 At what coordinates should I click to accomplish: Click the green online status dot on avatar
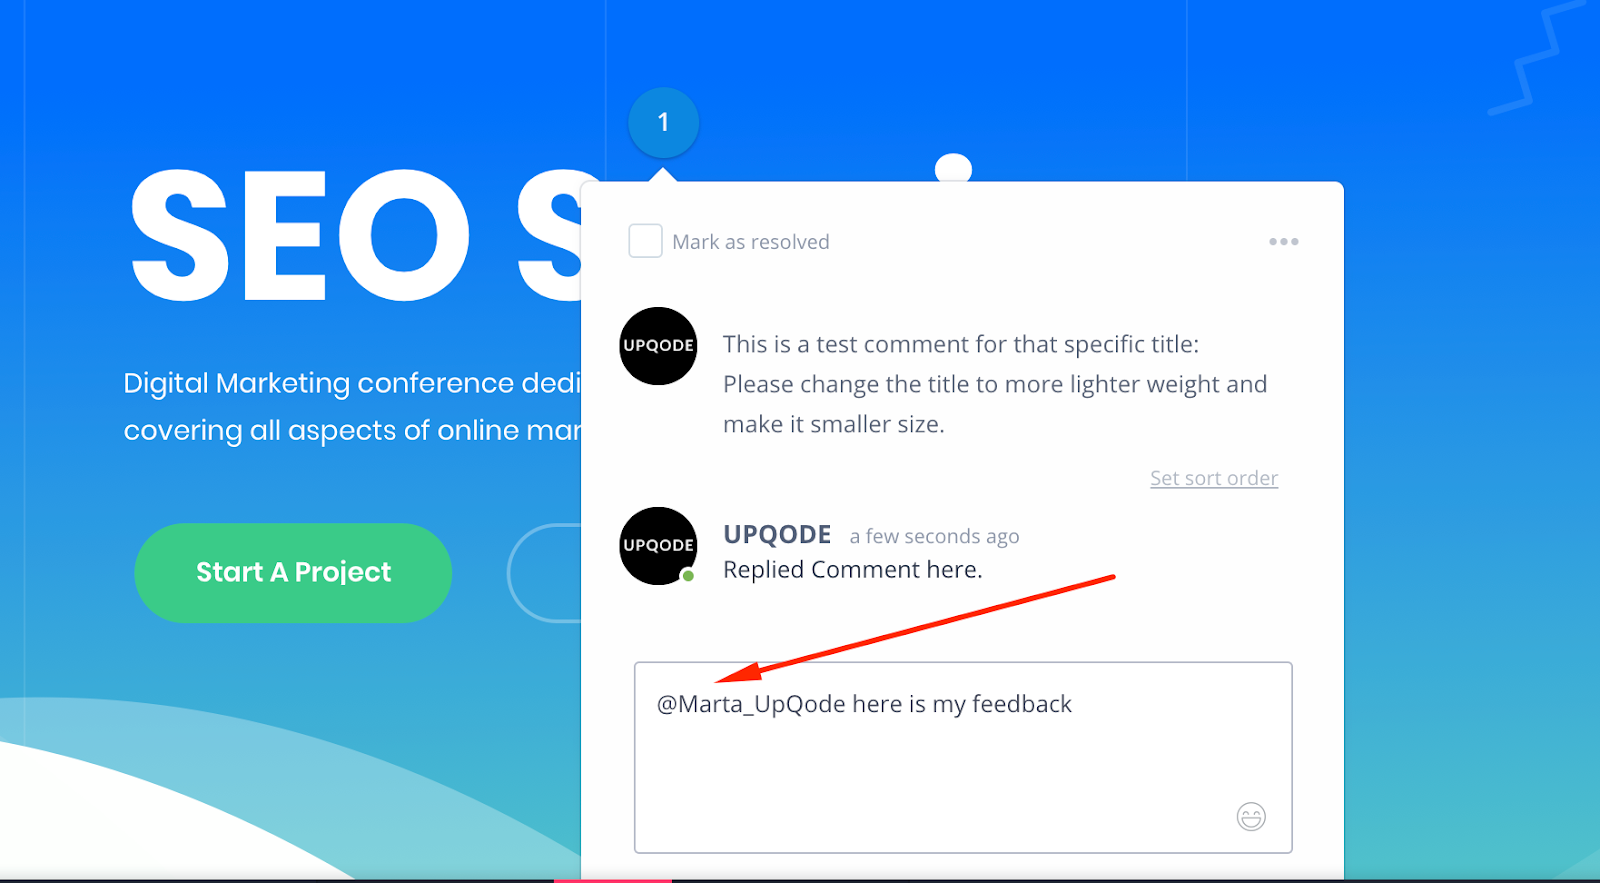pyautogui.click(x=688, y=576)
